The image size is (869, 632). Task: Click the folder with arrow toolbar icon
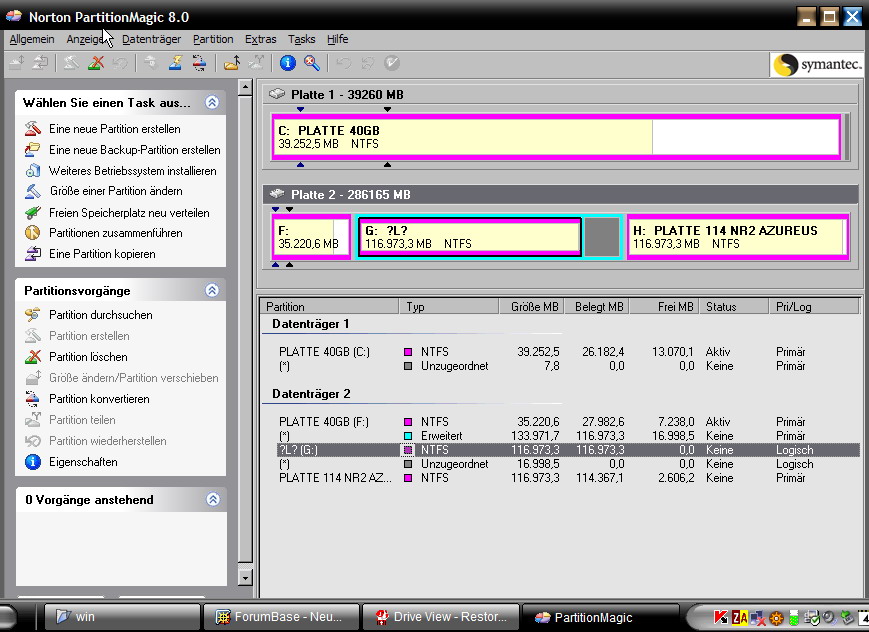(x=232, y=63)
